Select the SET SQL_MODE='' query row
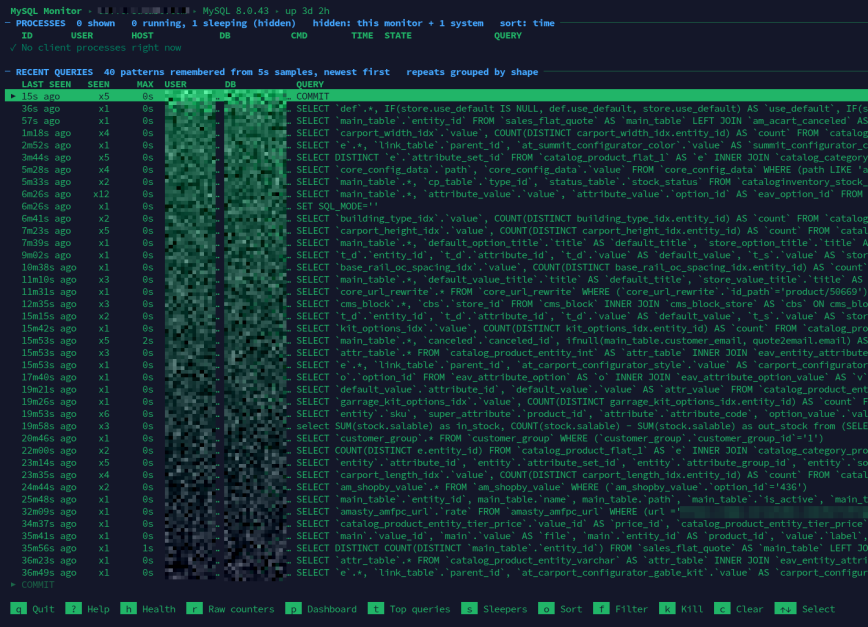This screenshot has width=868, height=627. click(x=436, y=206)
